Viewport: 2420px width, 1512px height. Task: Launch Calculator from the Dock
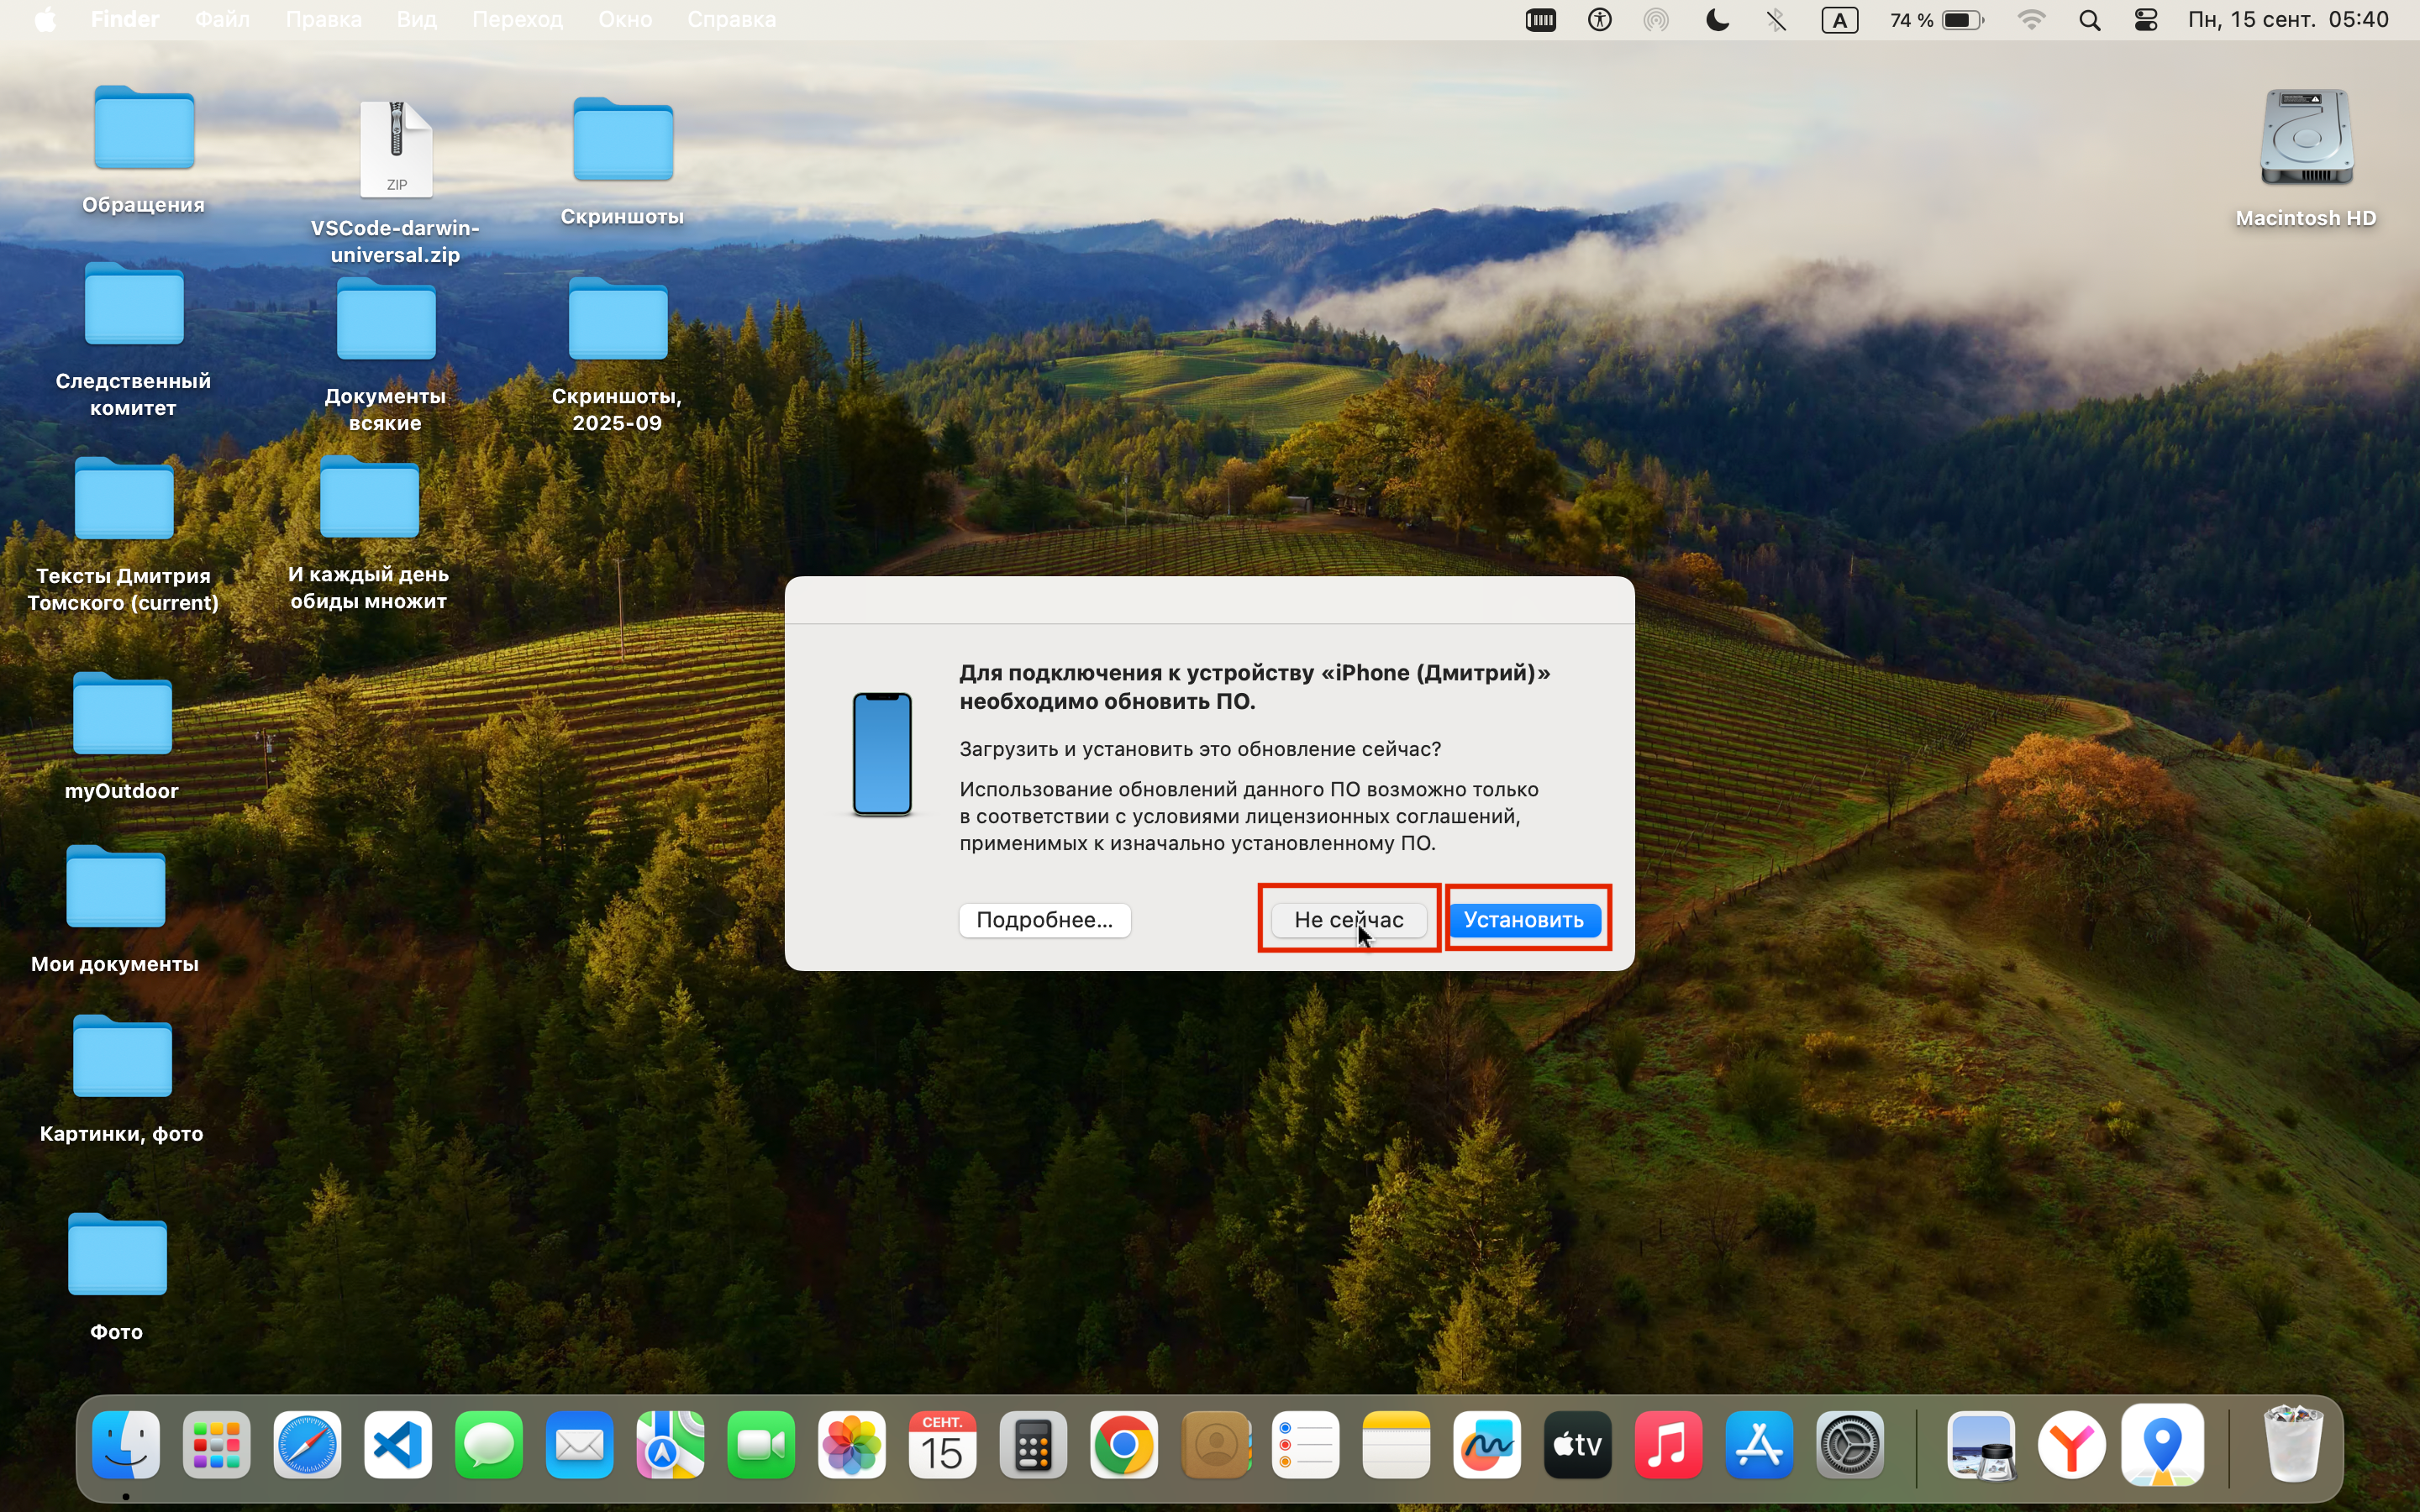[x=1033, y=1445]
